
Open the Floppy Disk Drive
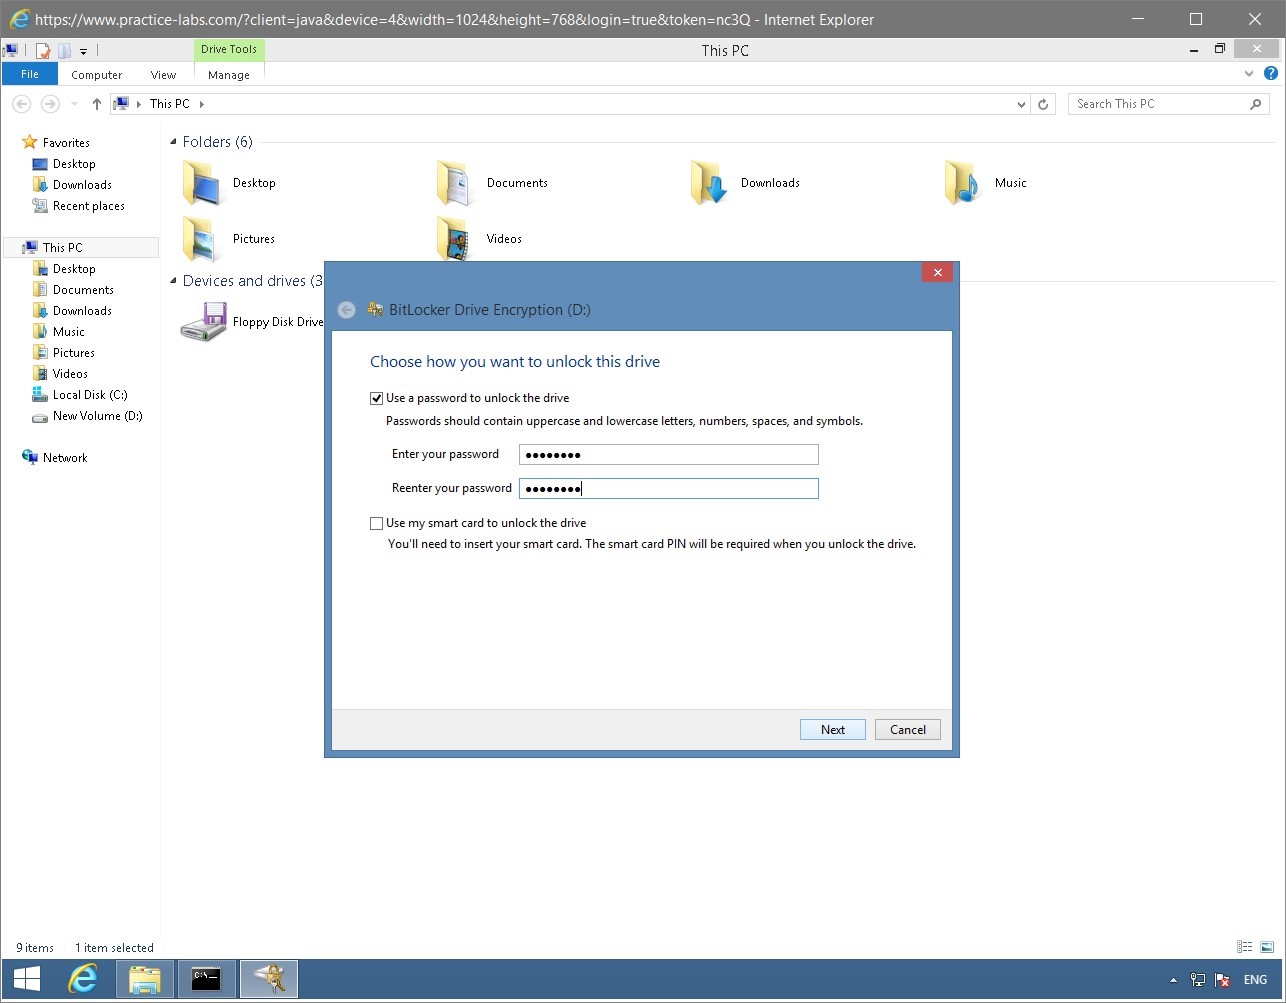(x=204, y=321)
